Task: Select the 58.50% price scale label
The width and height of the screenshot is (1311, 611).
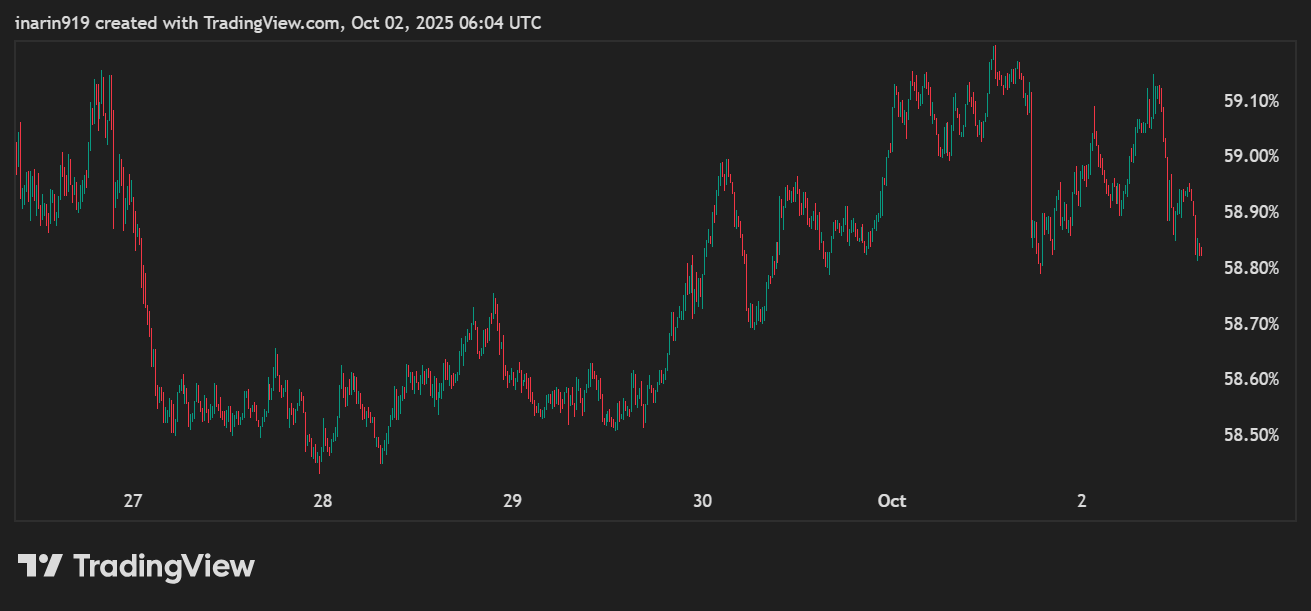Action: coord(1251,435)
